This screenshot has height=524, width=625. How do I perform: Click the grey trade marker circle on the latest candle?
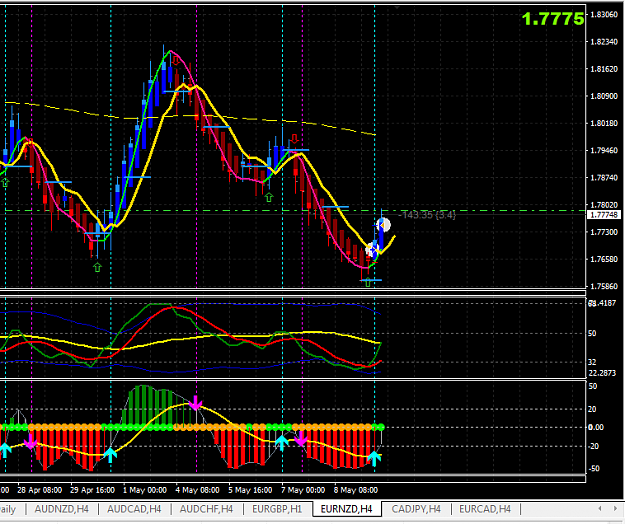point(383,226)
